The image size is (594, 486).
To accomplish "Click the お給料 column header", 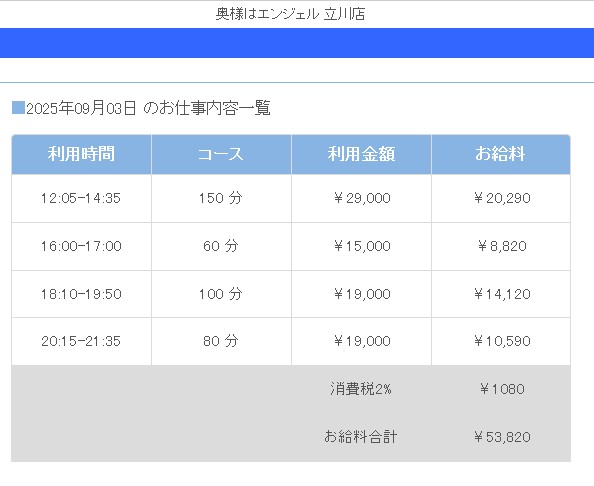I will pyautogui.click(x=501, y=154).
